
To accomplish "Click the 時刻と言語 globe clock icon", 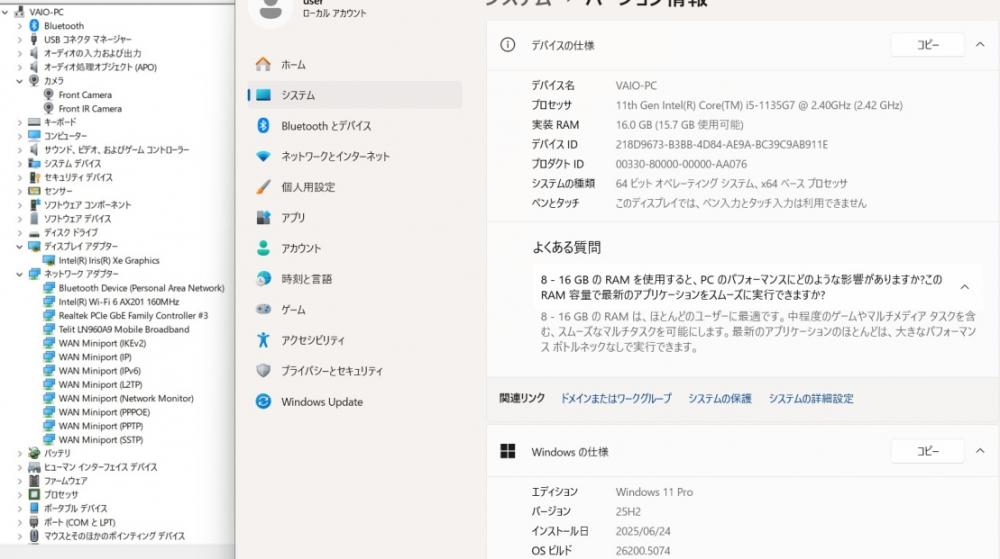I will pos(263,279).
